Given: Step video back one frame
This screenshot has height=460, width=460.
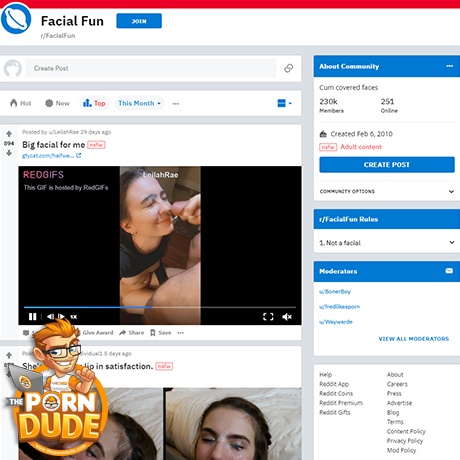Looking at the screenshot, I should [50, 316].
